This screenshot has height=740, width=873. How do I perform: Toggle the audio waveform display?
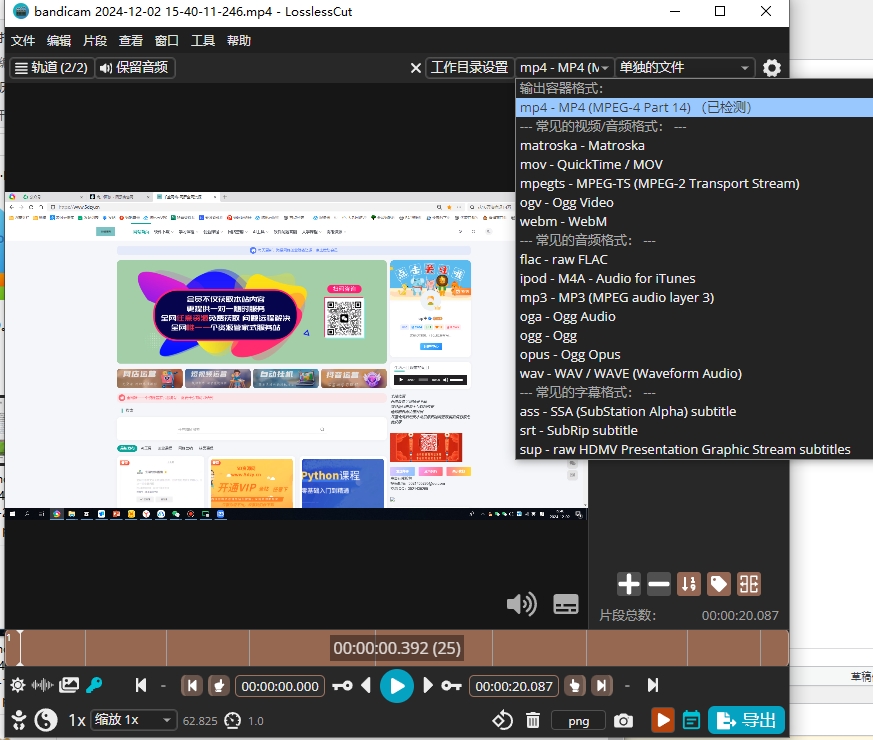coord(42,685)
